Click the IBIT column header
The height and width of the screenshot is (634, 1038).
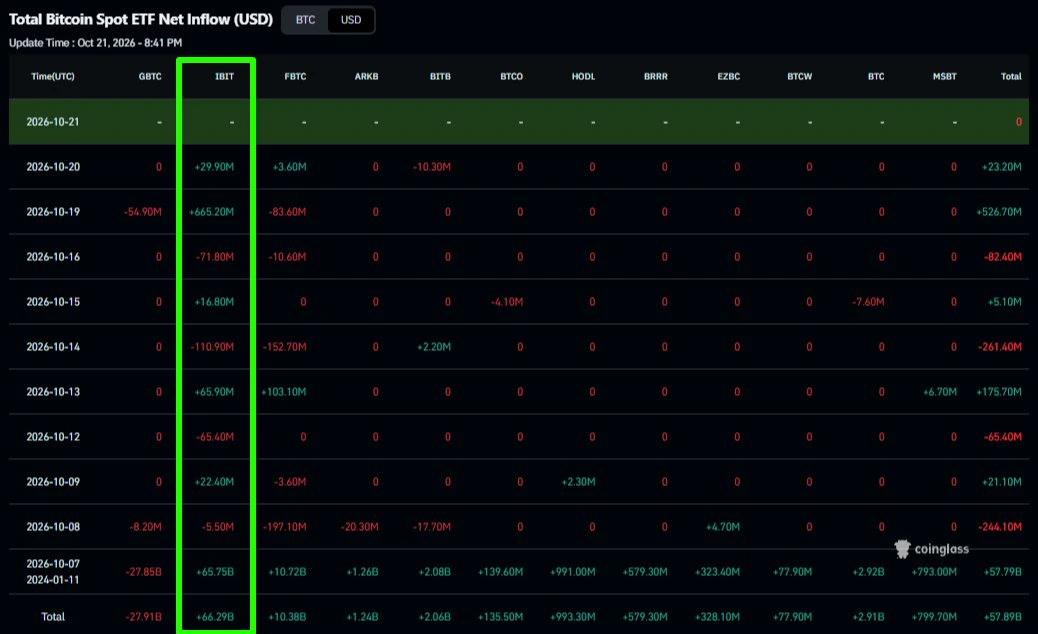tap(224, 77)
